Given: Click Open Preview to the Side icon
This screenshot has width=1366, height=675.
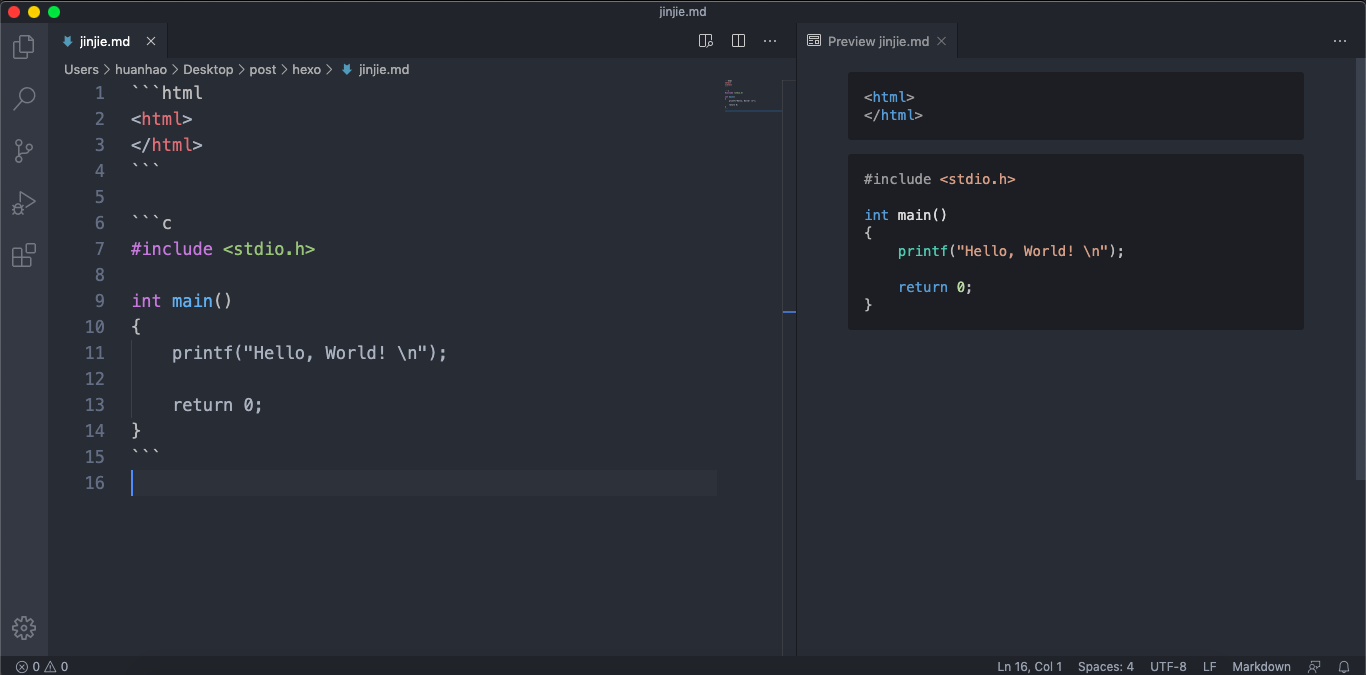Looking at the screenshot, I should 706,41.
